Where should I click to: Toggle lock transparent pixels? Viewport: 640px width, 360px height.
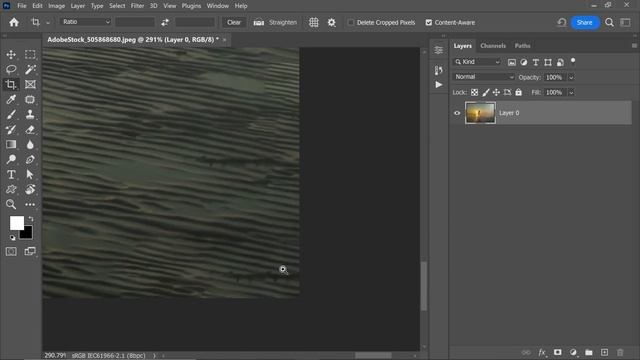474,93
